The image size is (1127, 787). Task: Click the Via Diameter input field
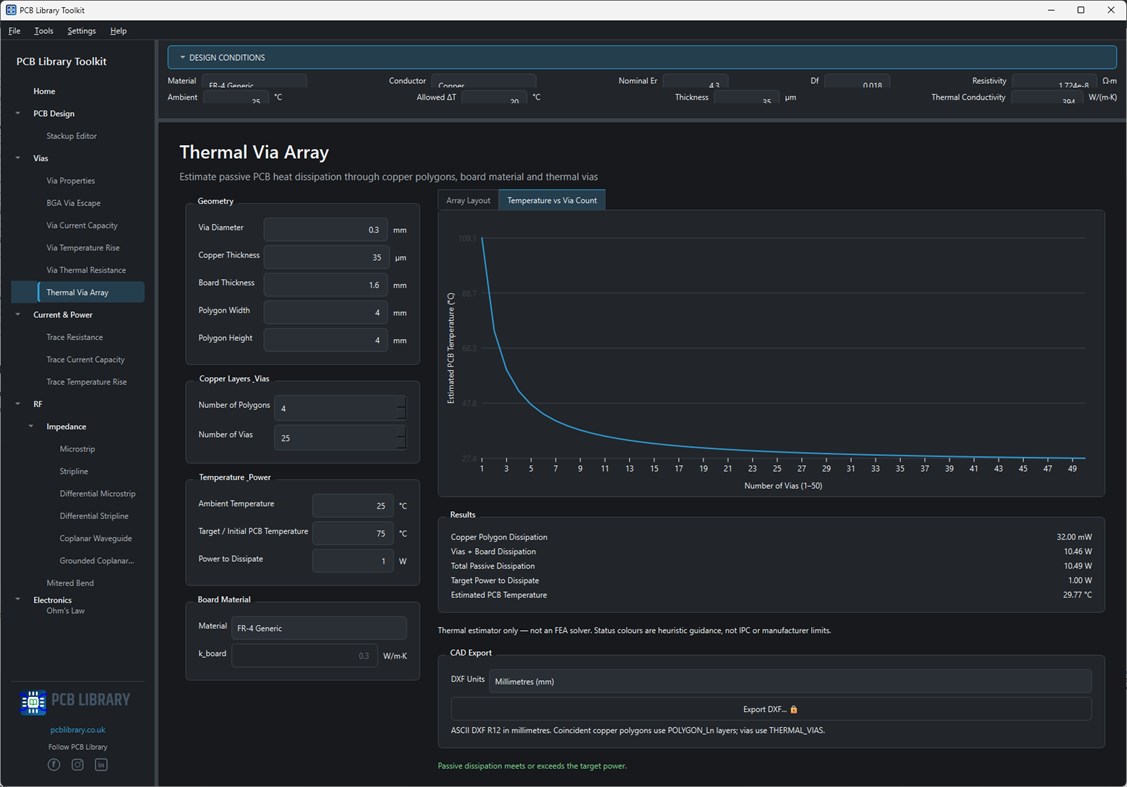326,229
